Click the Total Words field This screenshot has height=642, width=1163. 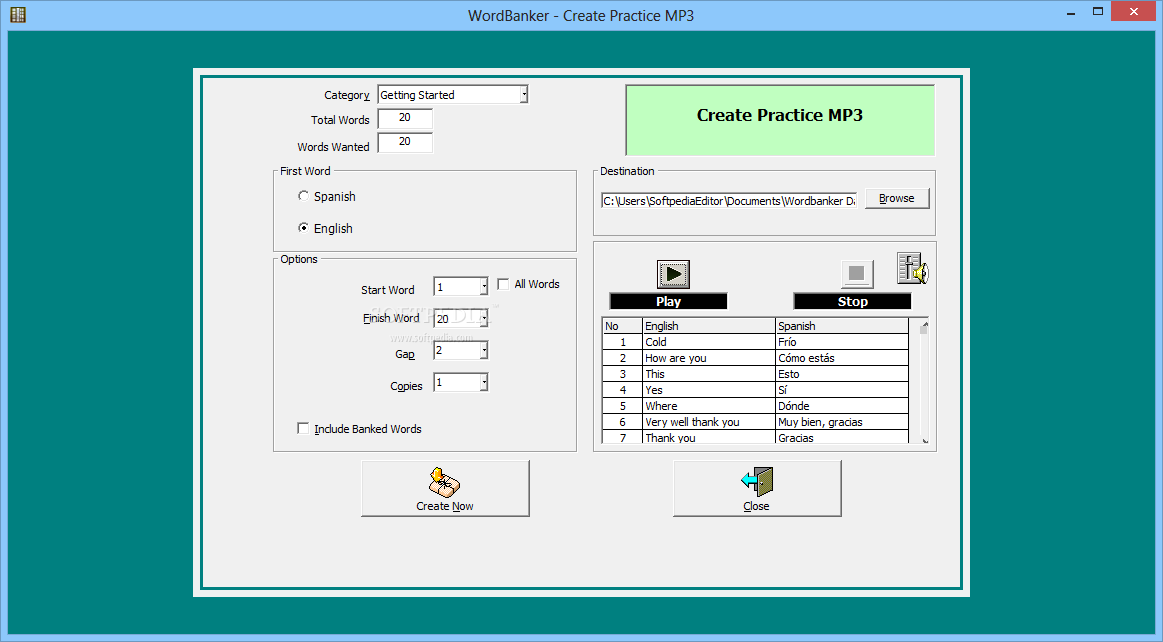[405, 118]
